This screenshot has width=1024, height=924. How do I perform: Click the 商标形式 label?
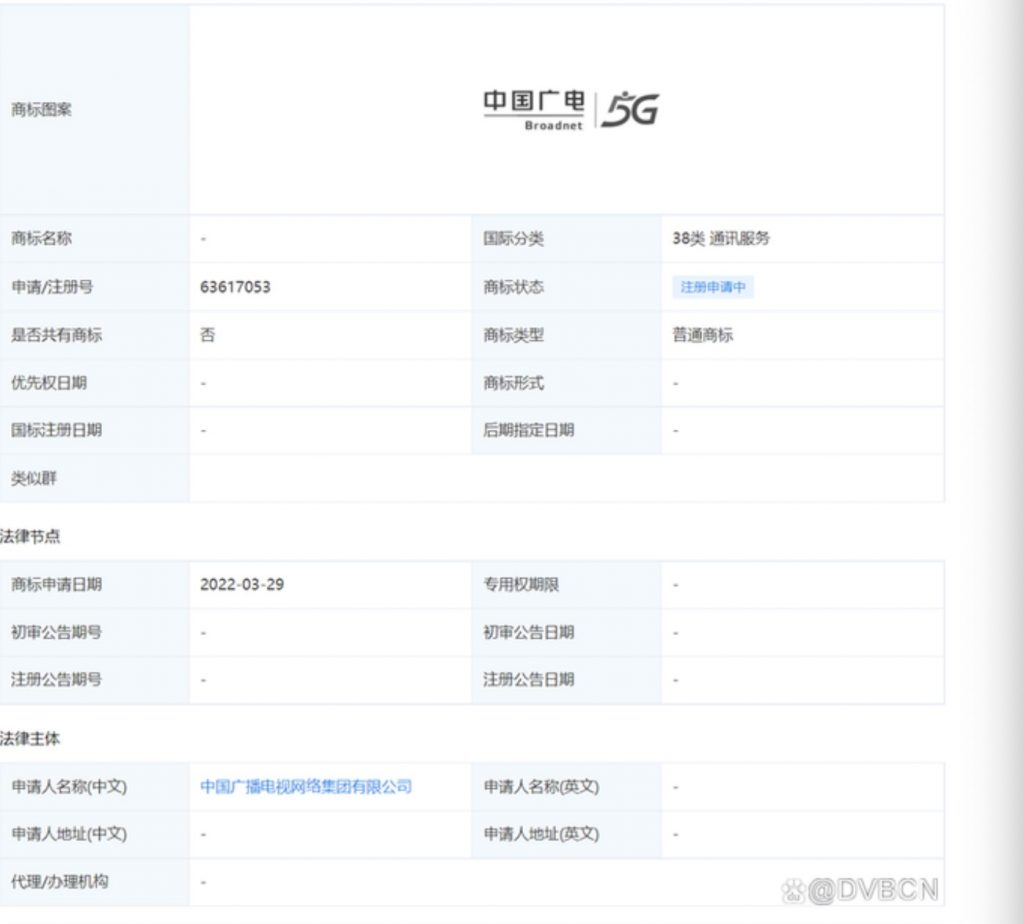pyautogui.click(x=513, y=383)
